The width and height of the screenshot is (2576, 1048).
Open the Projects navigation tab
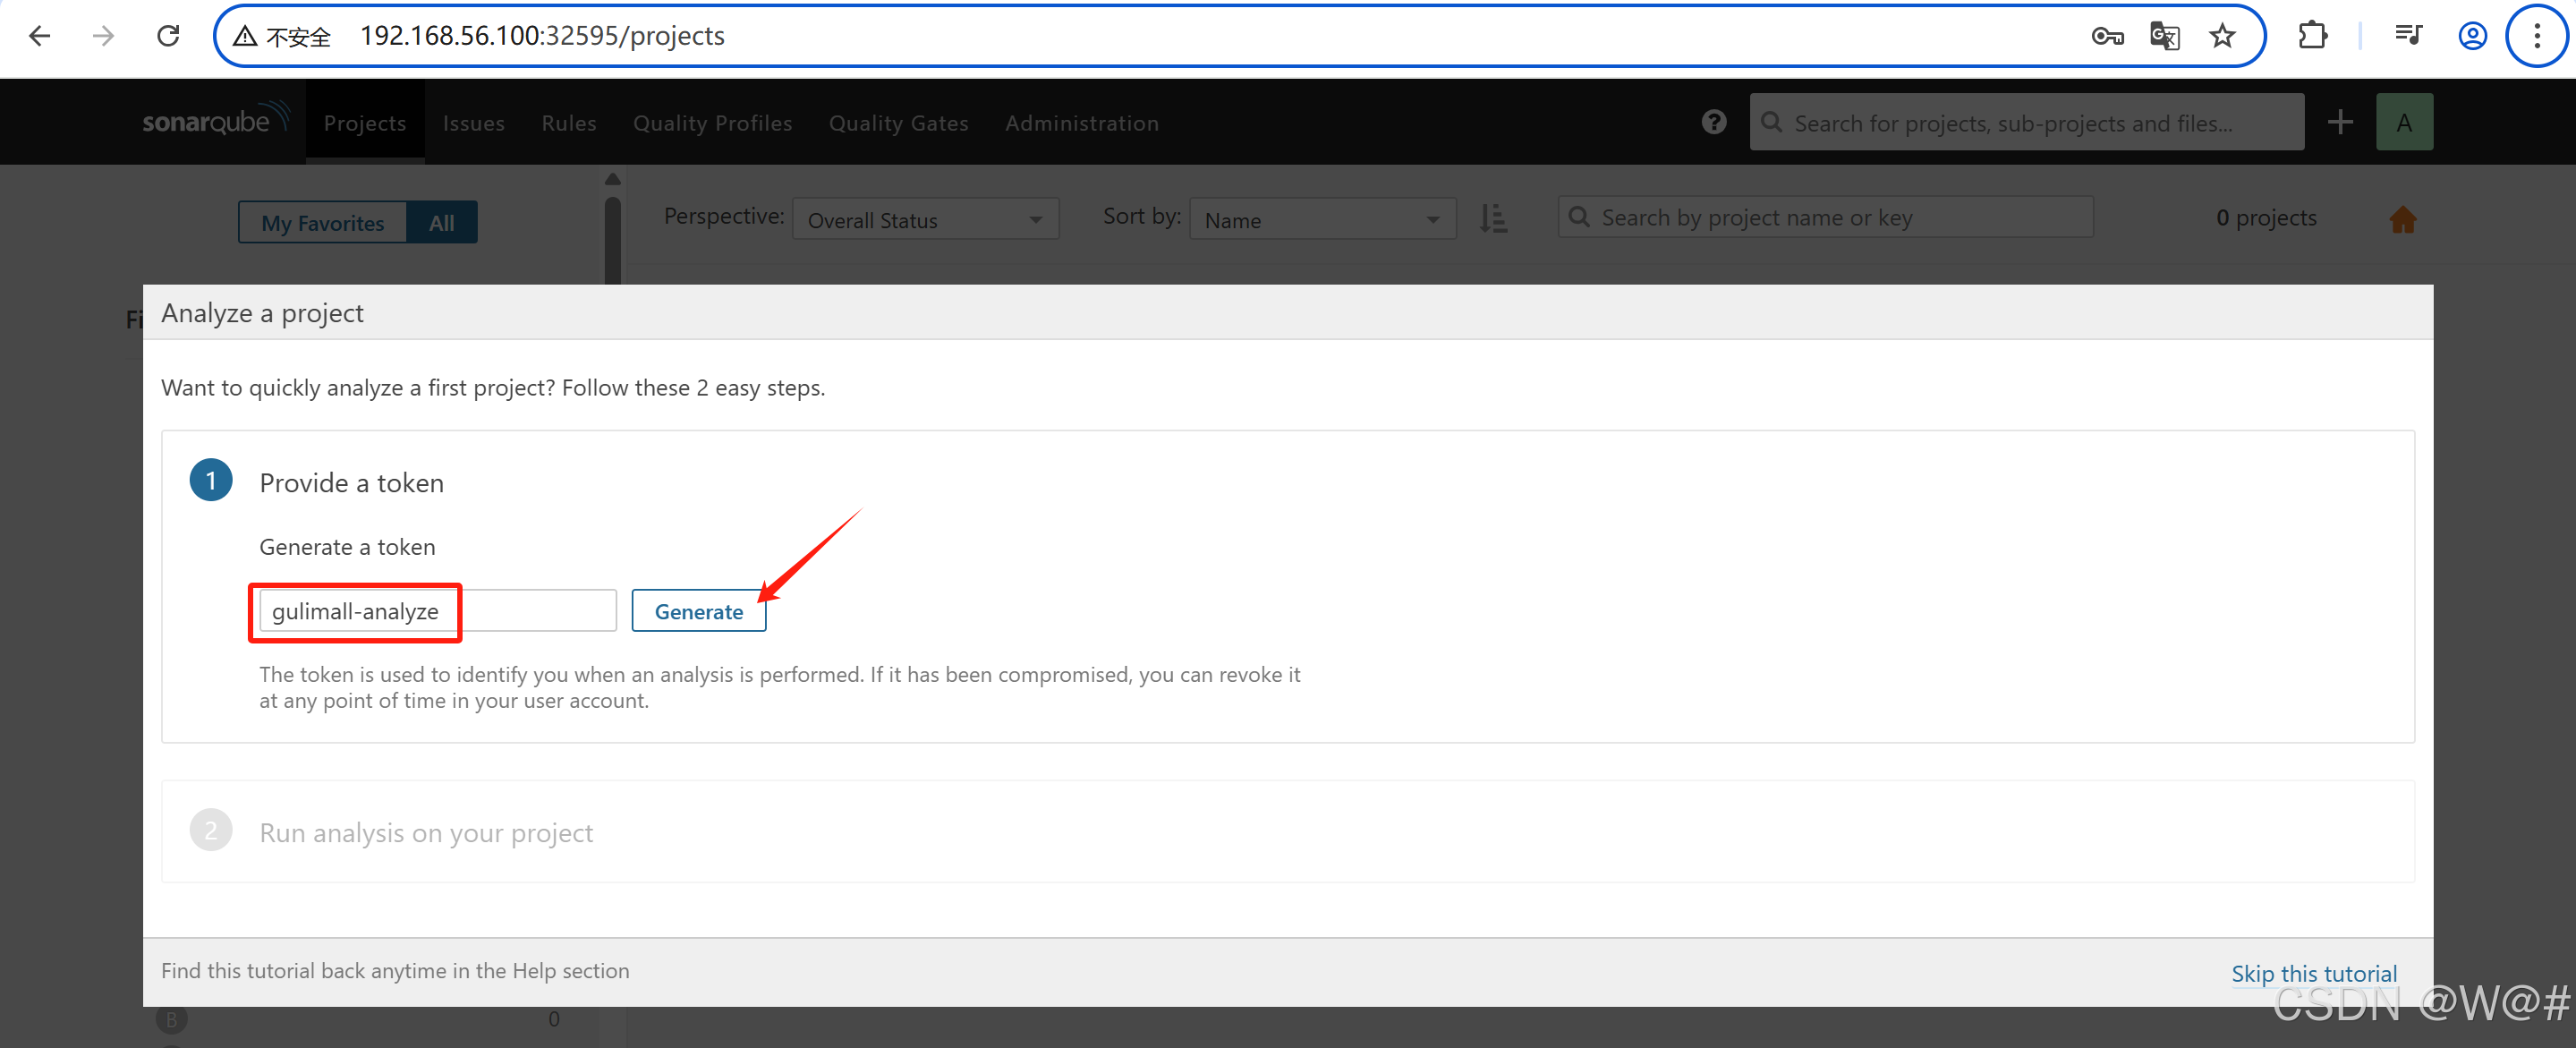[365, 123]
